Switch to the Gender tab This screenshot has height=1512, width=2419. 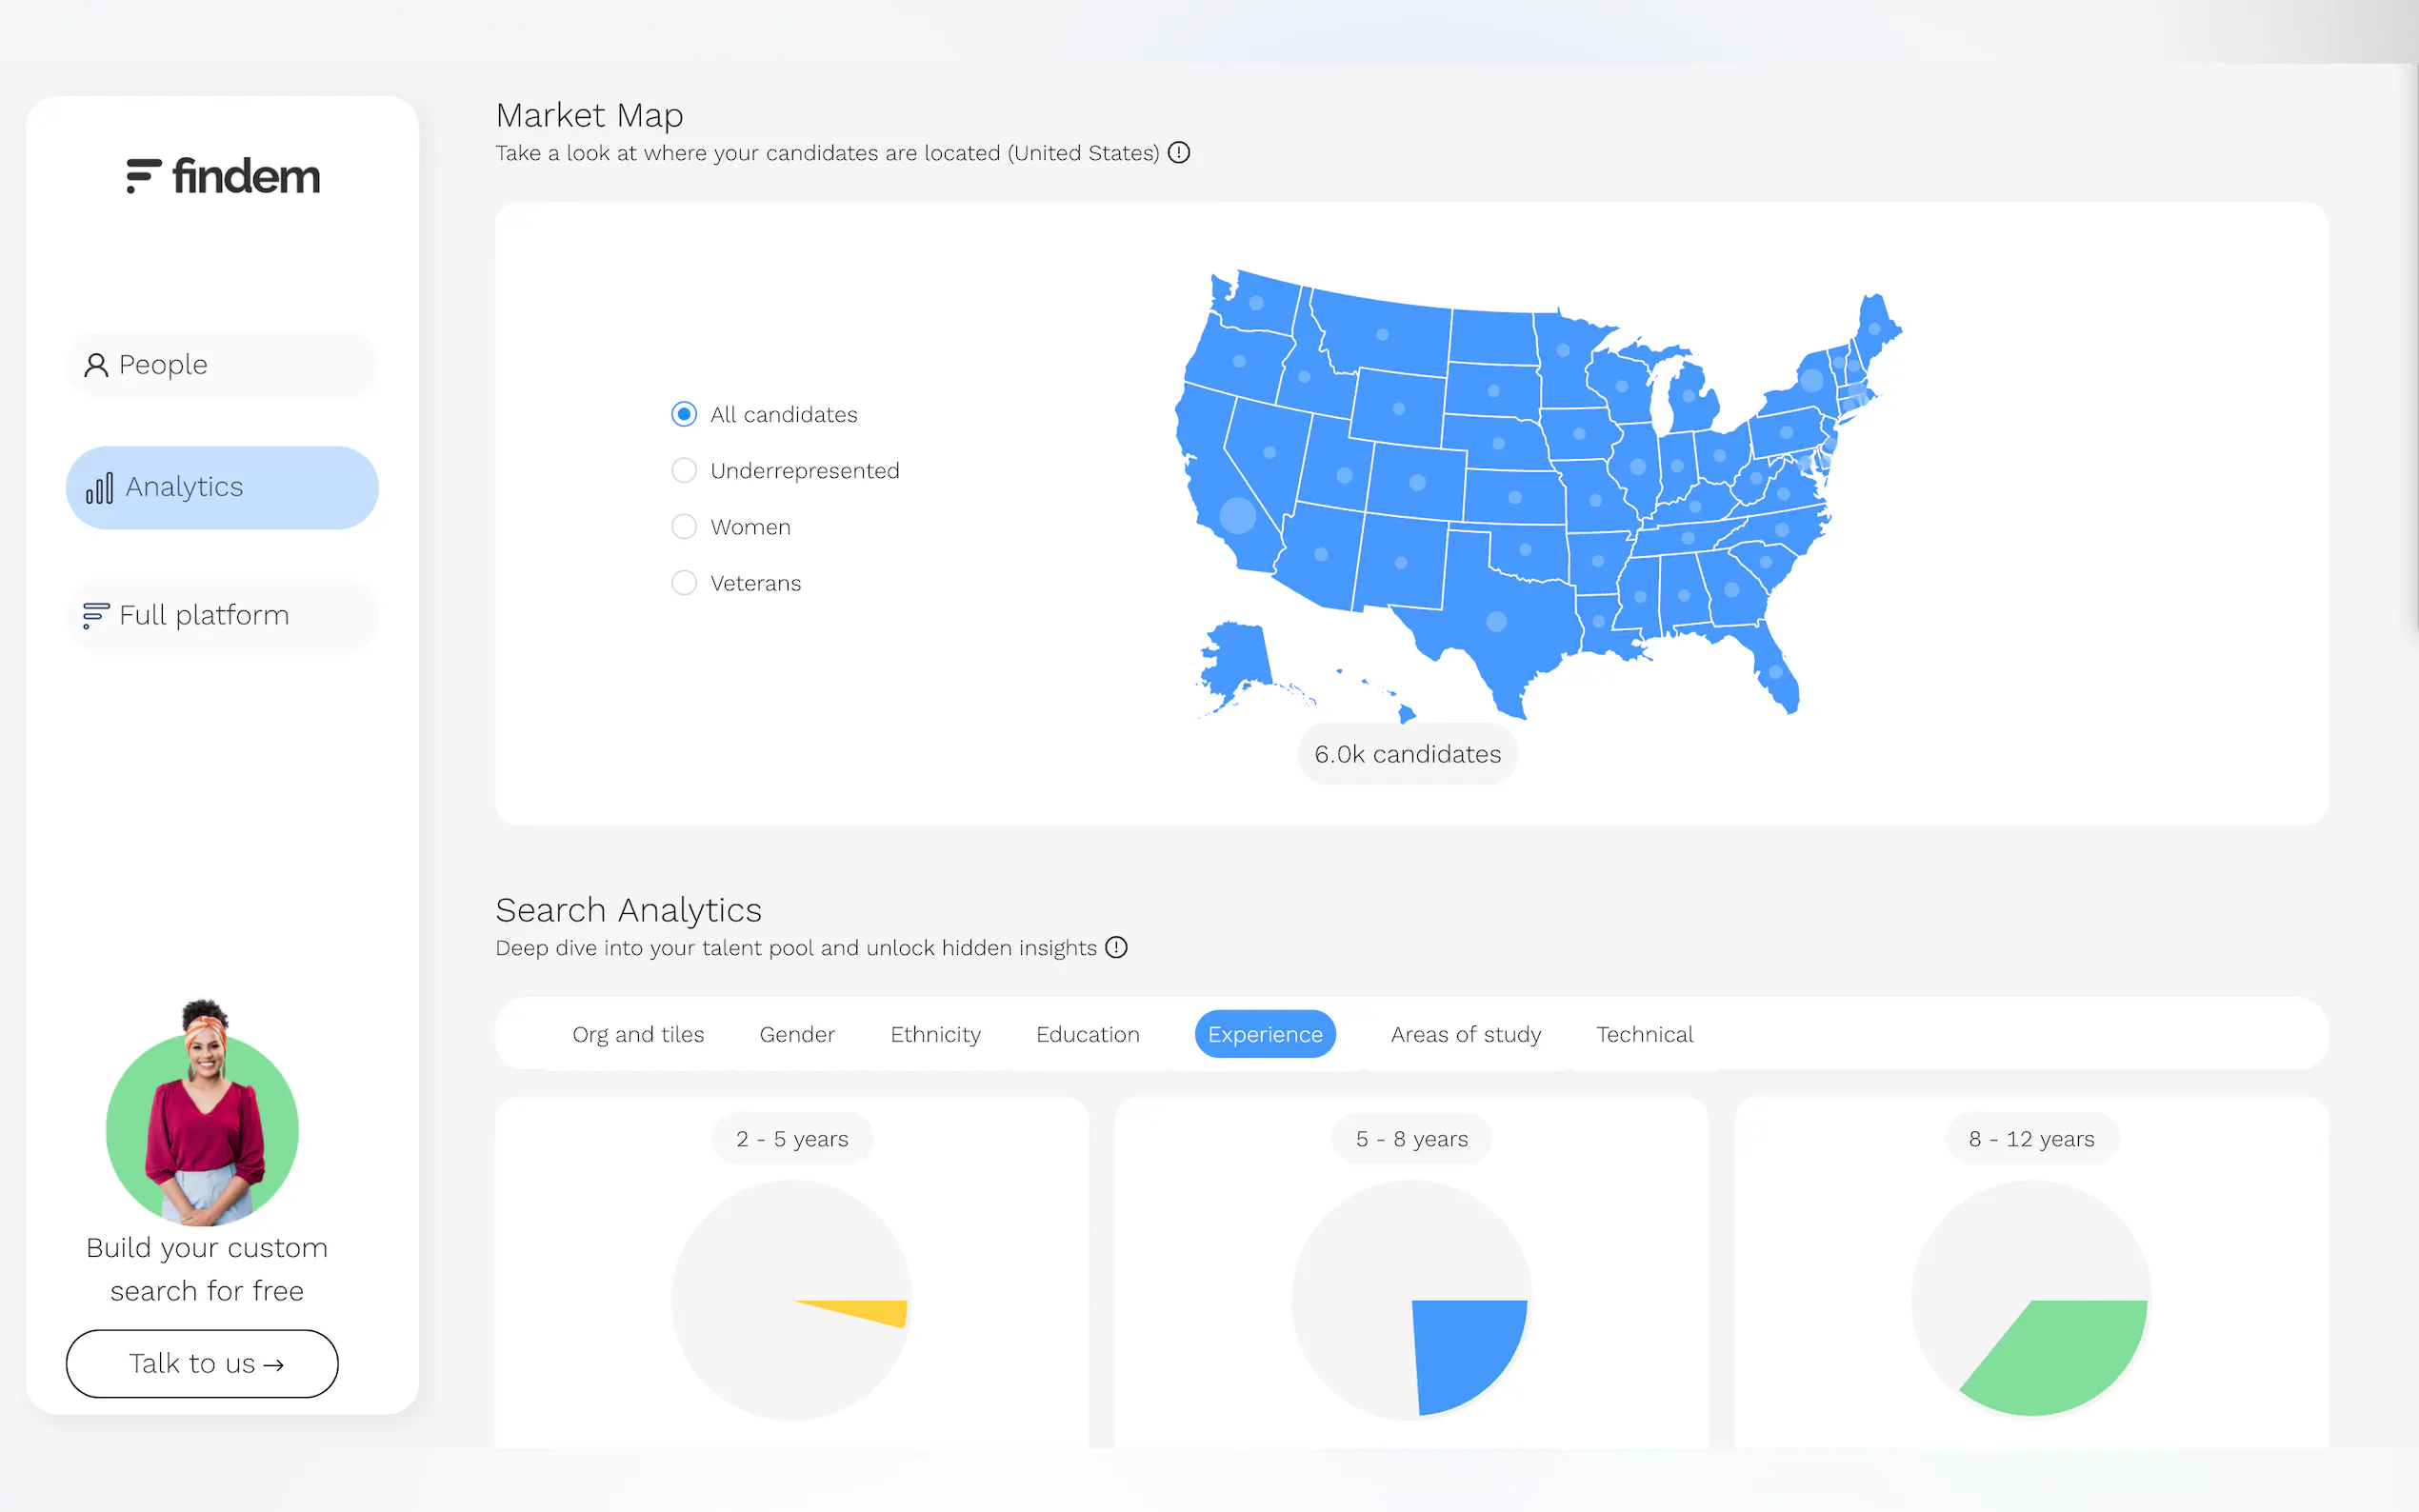click(x=796, y=1034)
